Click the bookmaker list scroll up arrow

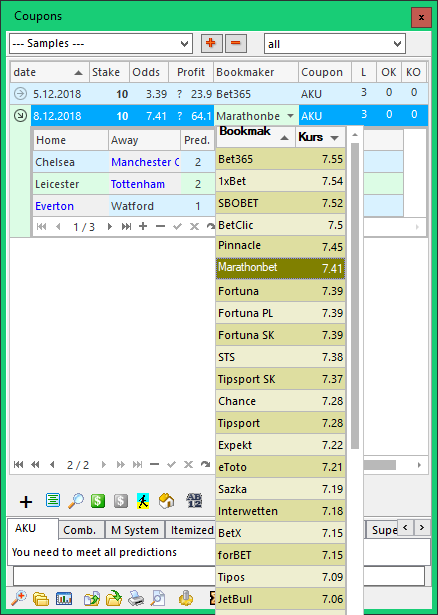355,135
